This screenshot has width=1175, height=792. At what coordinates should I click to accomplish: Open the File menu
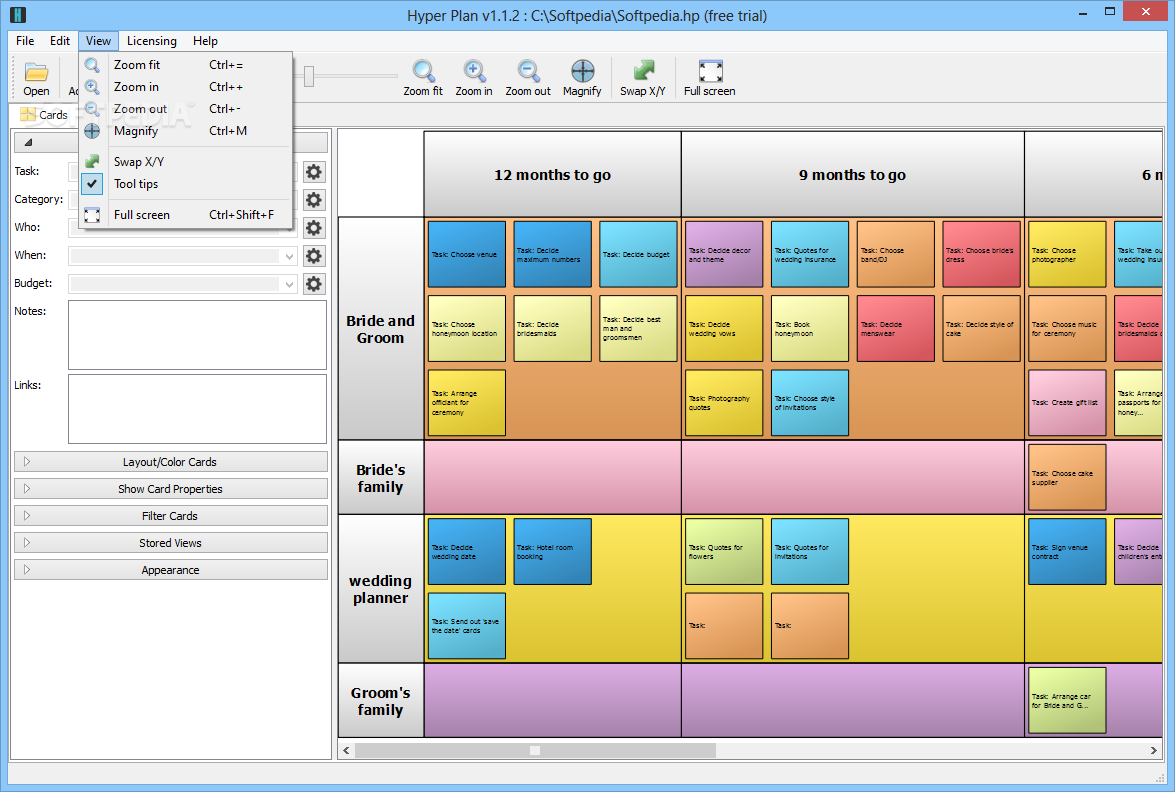(25, 41)
